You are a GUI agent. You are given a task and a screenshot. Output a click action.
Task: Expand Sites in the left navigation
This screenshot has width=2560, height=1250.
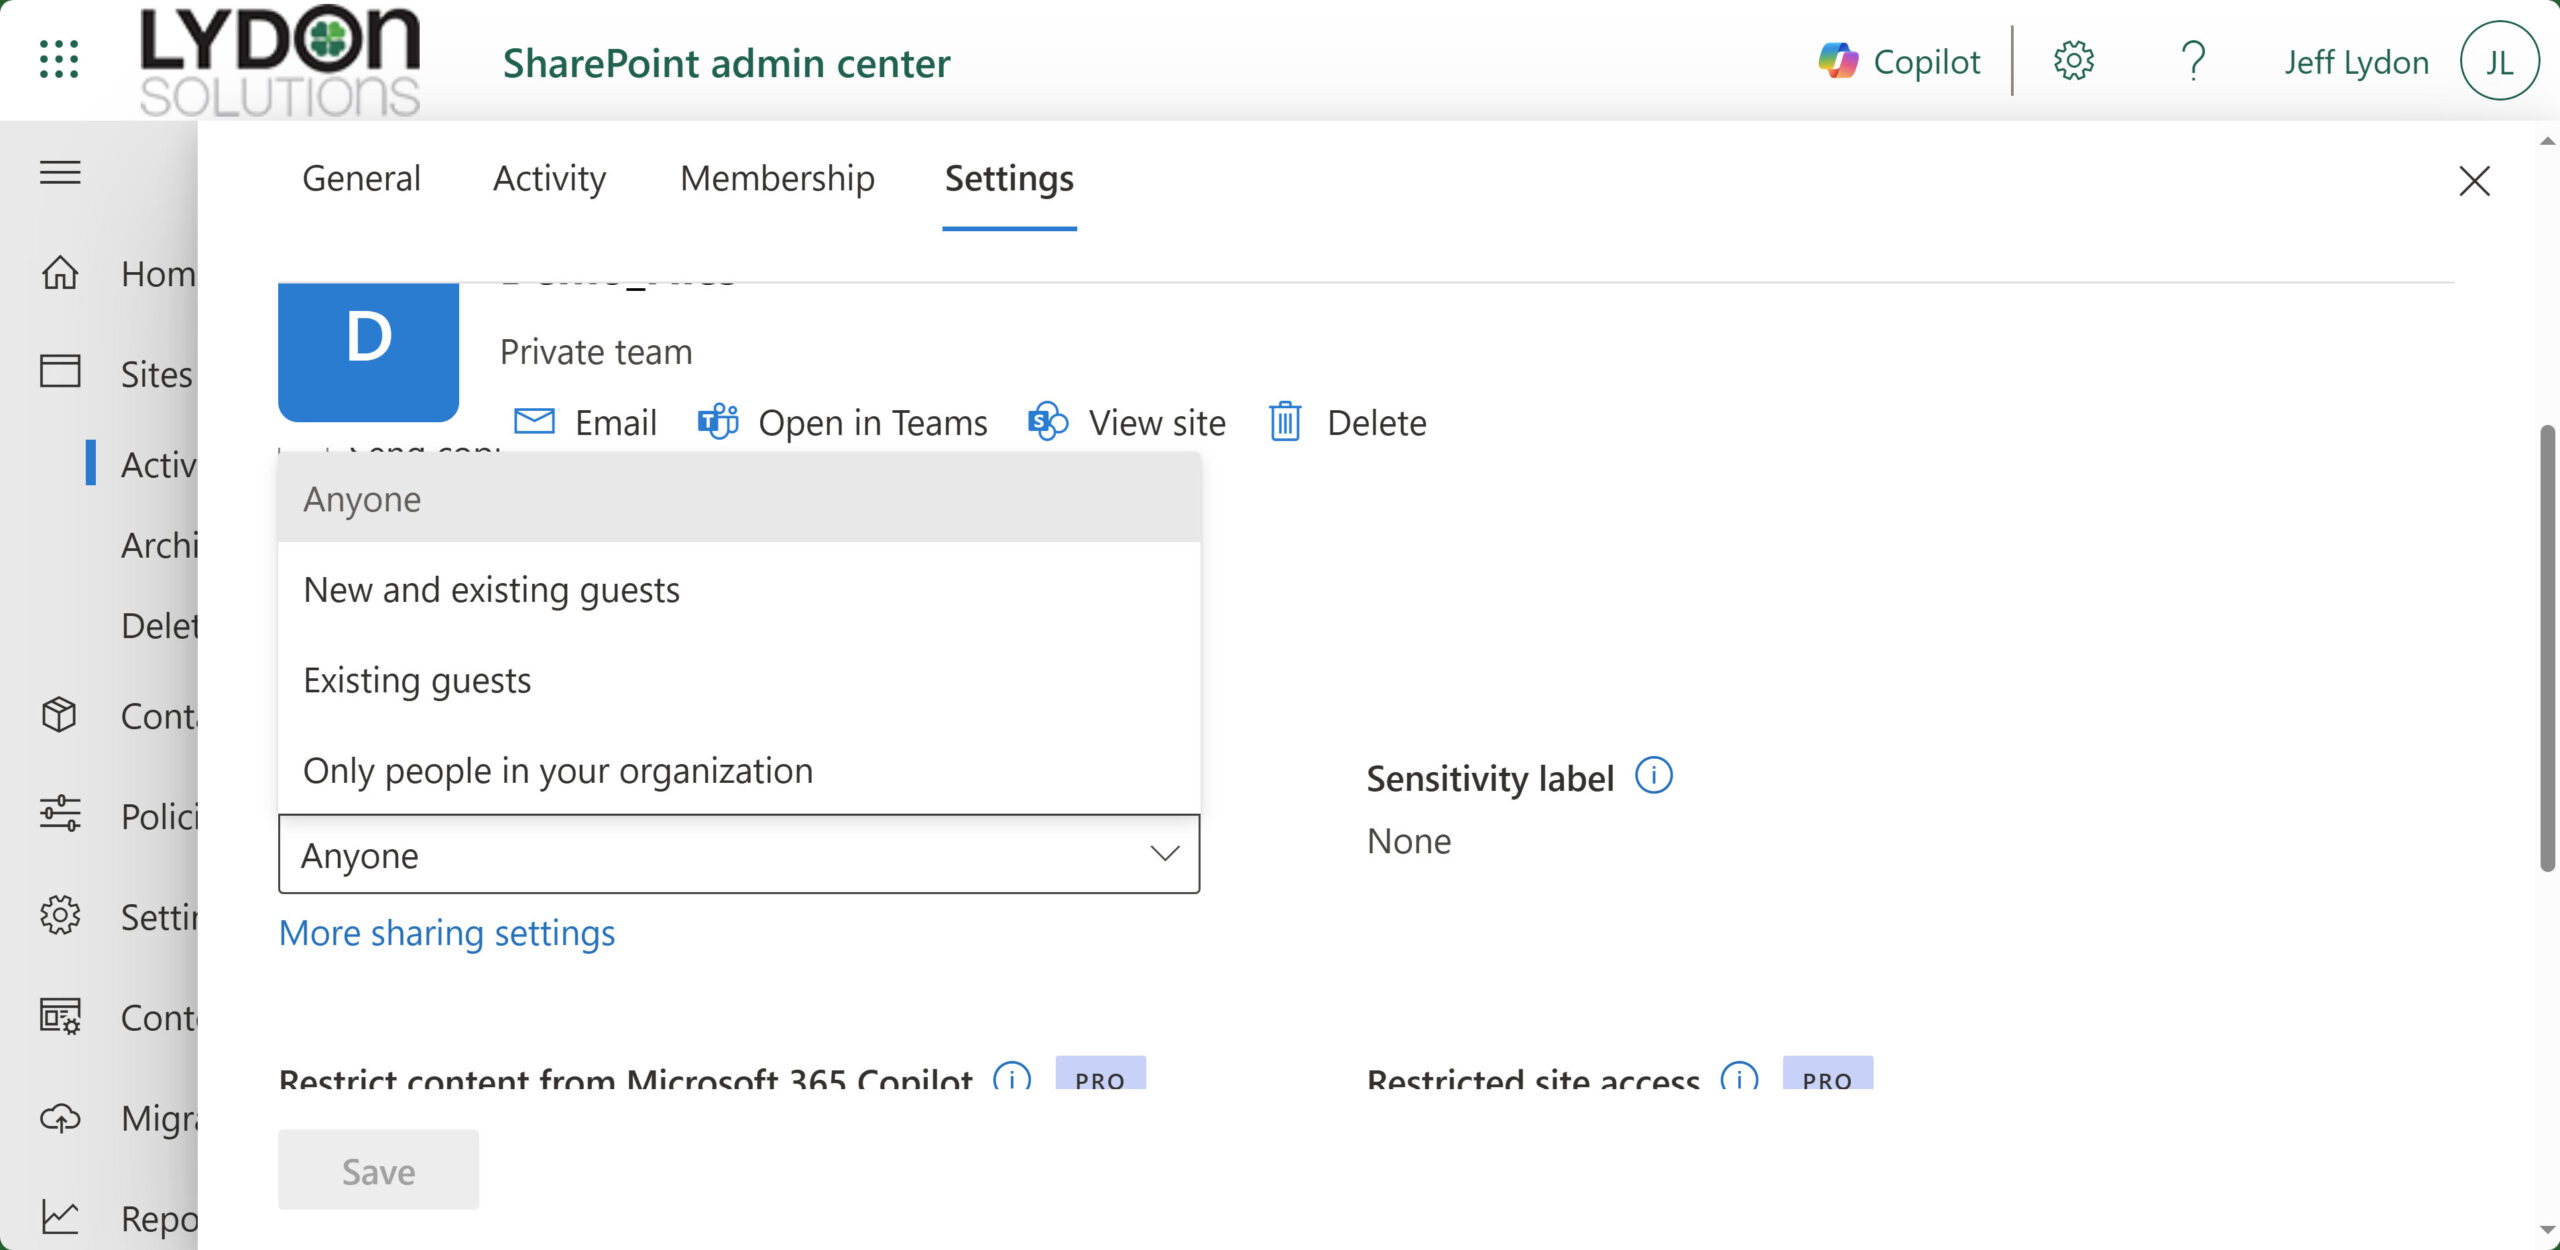pyautogui.click(x=157, y=373)
